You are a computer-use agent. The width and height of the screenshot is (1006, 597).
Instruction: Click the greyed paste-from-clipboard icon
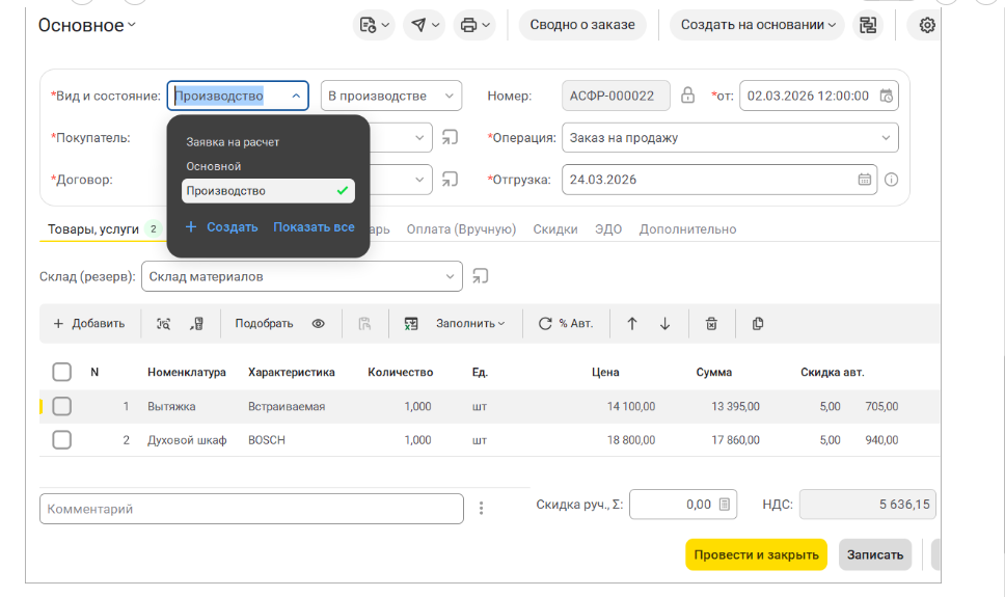click(364, 324)
